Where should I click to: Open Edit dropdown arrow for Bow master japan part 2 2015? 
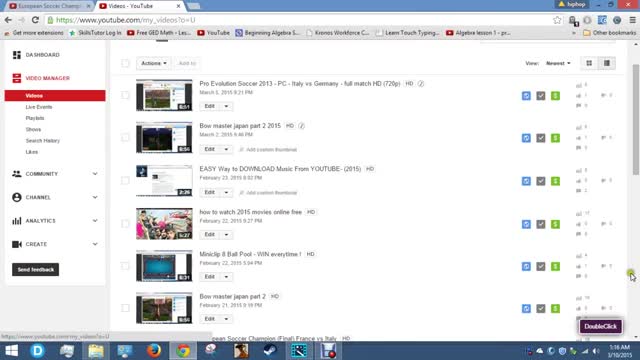[226, 149]
